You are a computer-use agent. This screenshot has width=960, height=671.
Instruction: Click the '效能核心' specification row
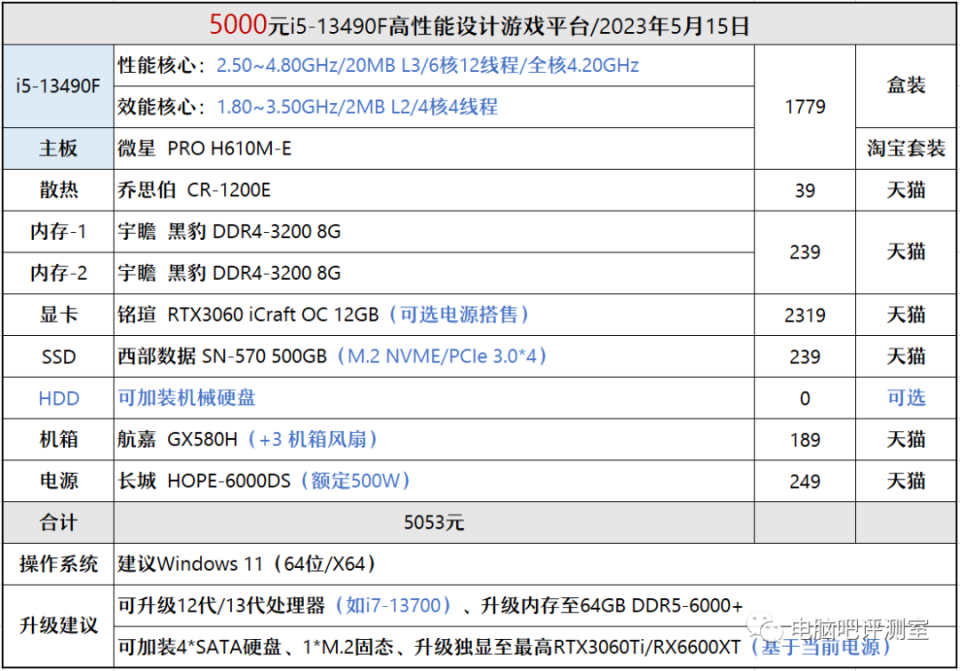point(434,107)
